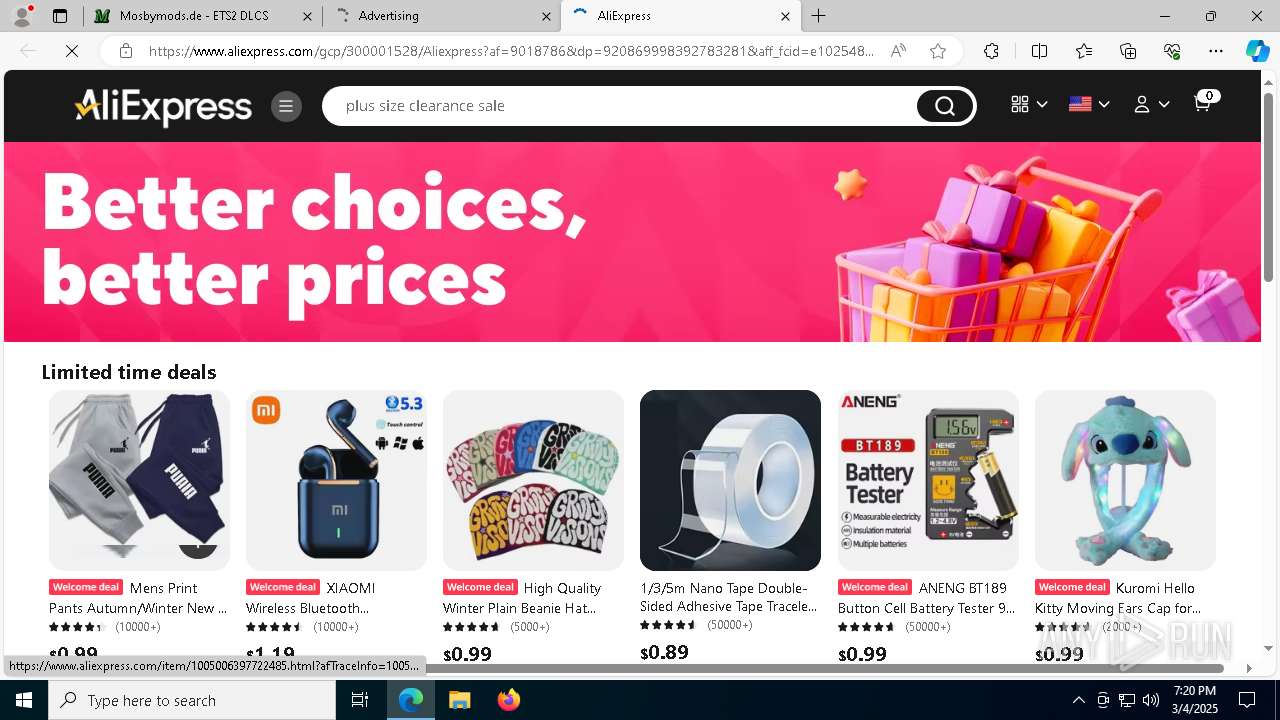Image resolution: width=1280 pixels, height=720 pixels.
Task: Click the Edge Copilot icon
Action: (1257, 51)
